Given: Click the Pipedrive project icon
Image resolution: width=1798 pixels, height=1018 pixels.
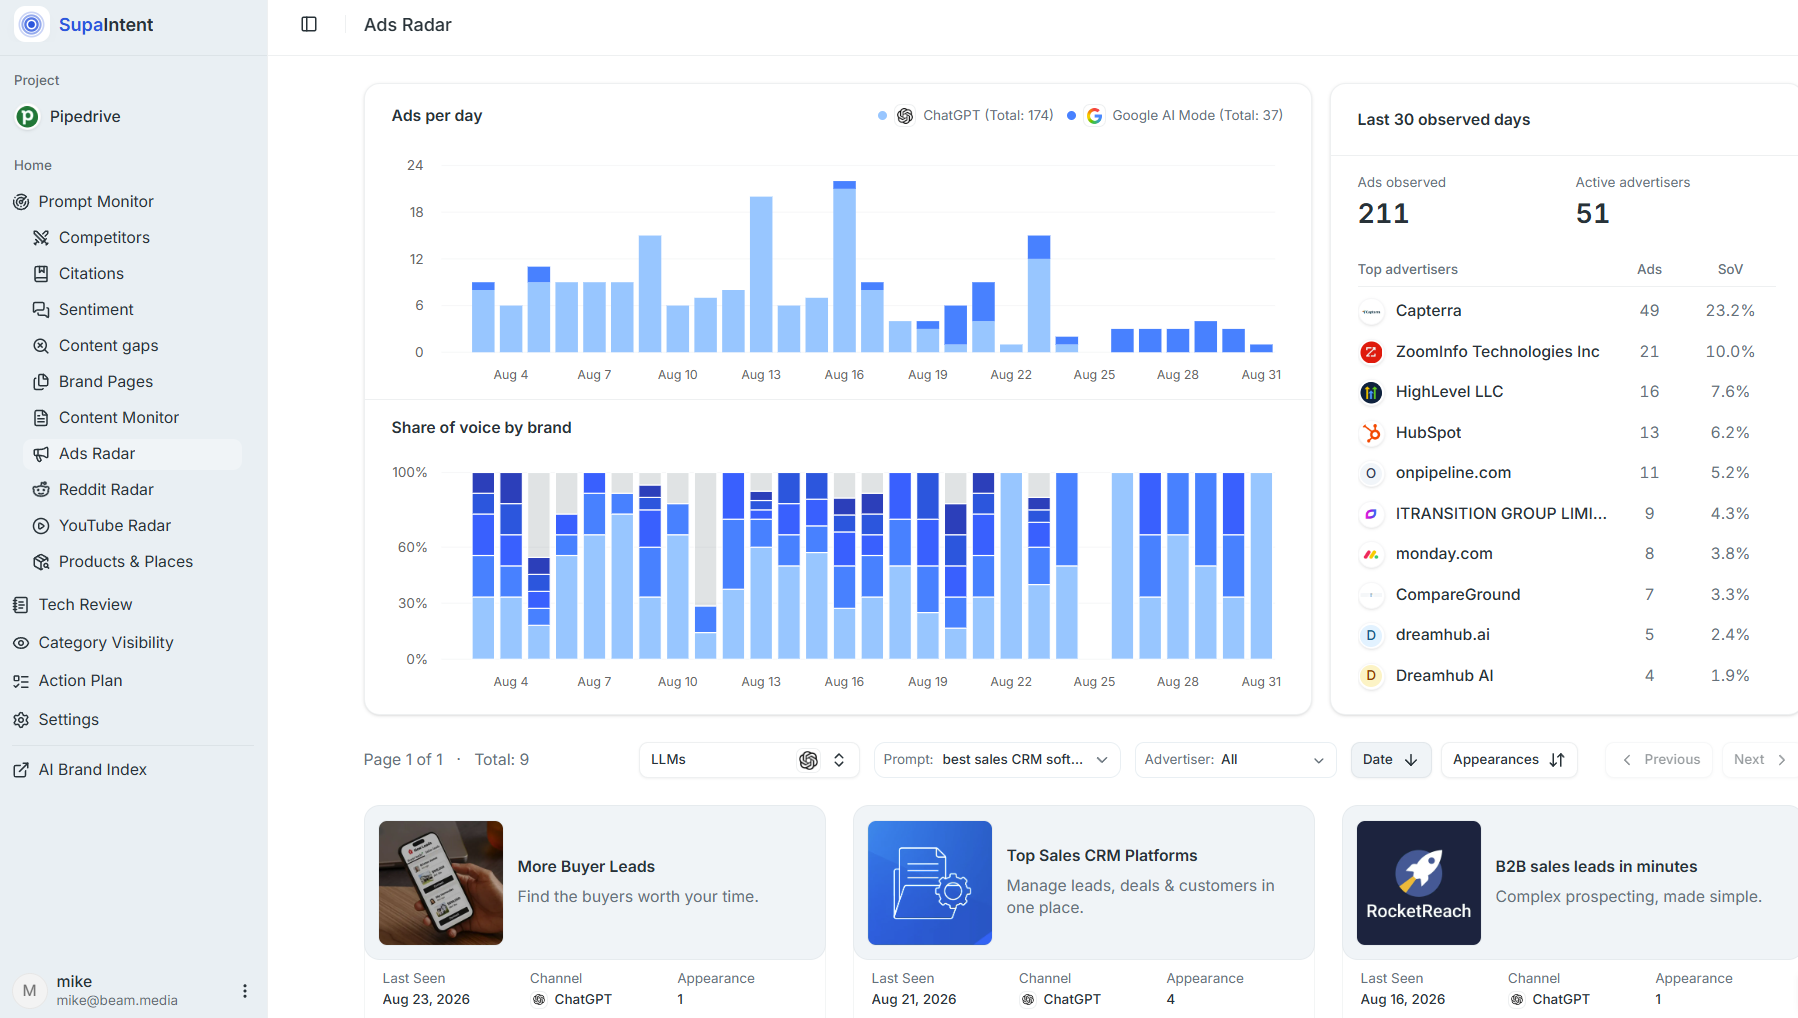Looking at the screenshot, I should coord(28,117).
